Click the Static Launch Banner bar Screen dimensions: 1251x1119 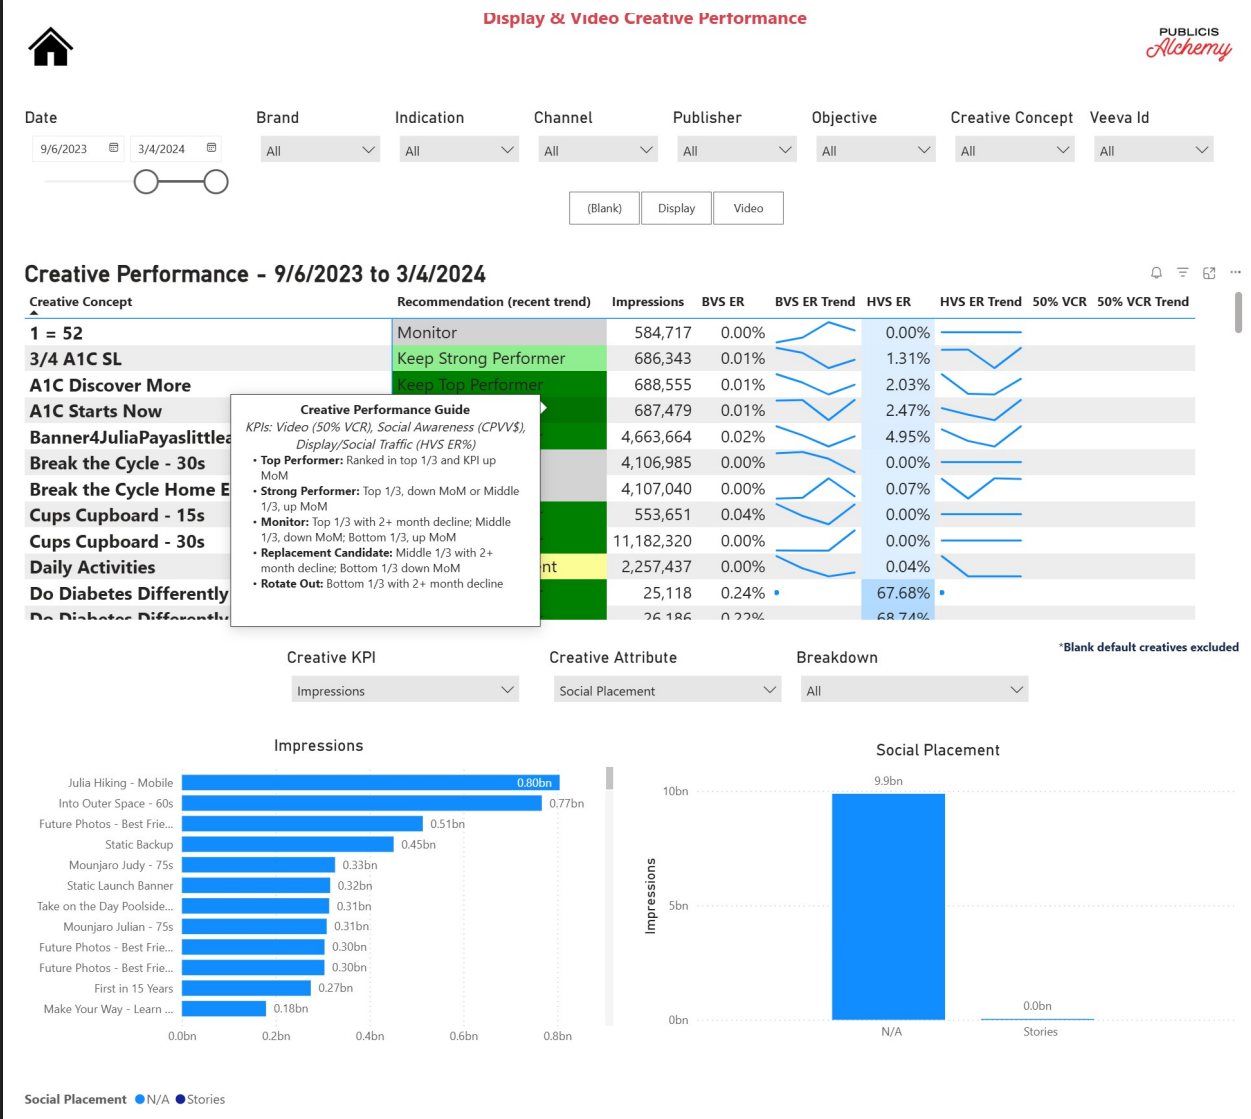256,886
